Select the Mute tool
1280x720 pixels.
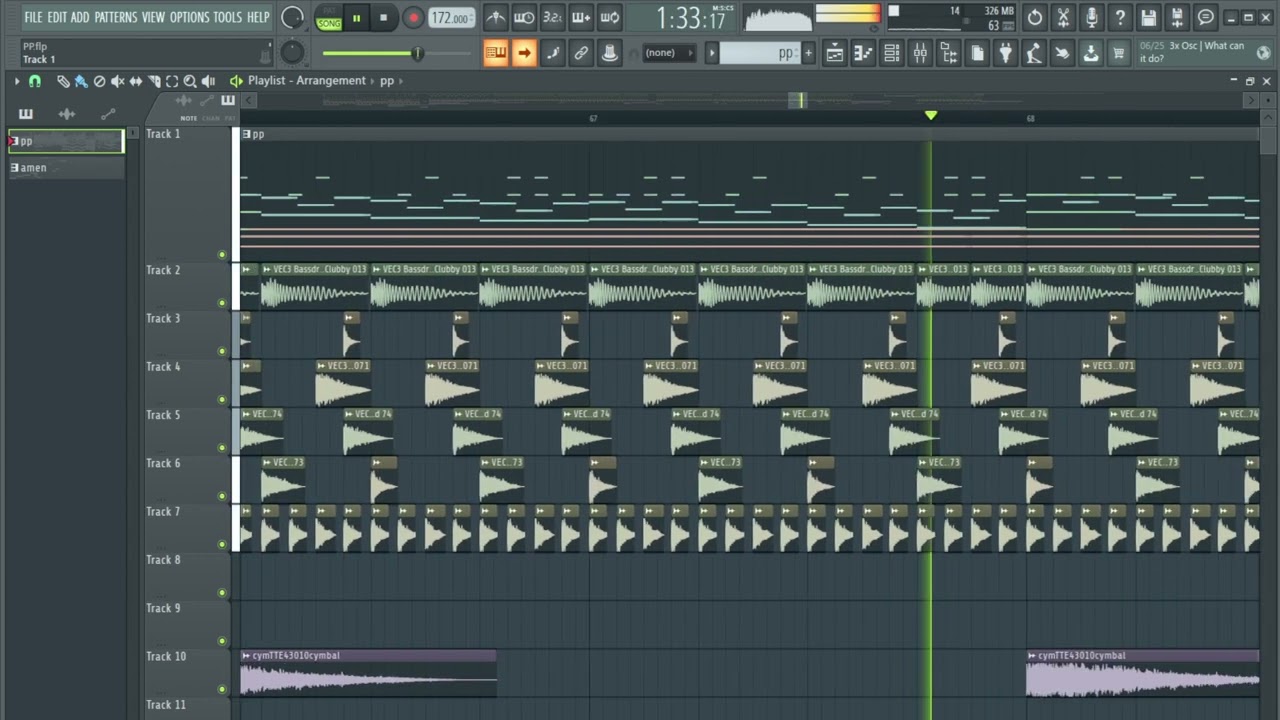[117, 81]
